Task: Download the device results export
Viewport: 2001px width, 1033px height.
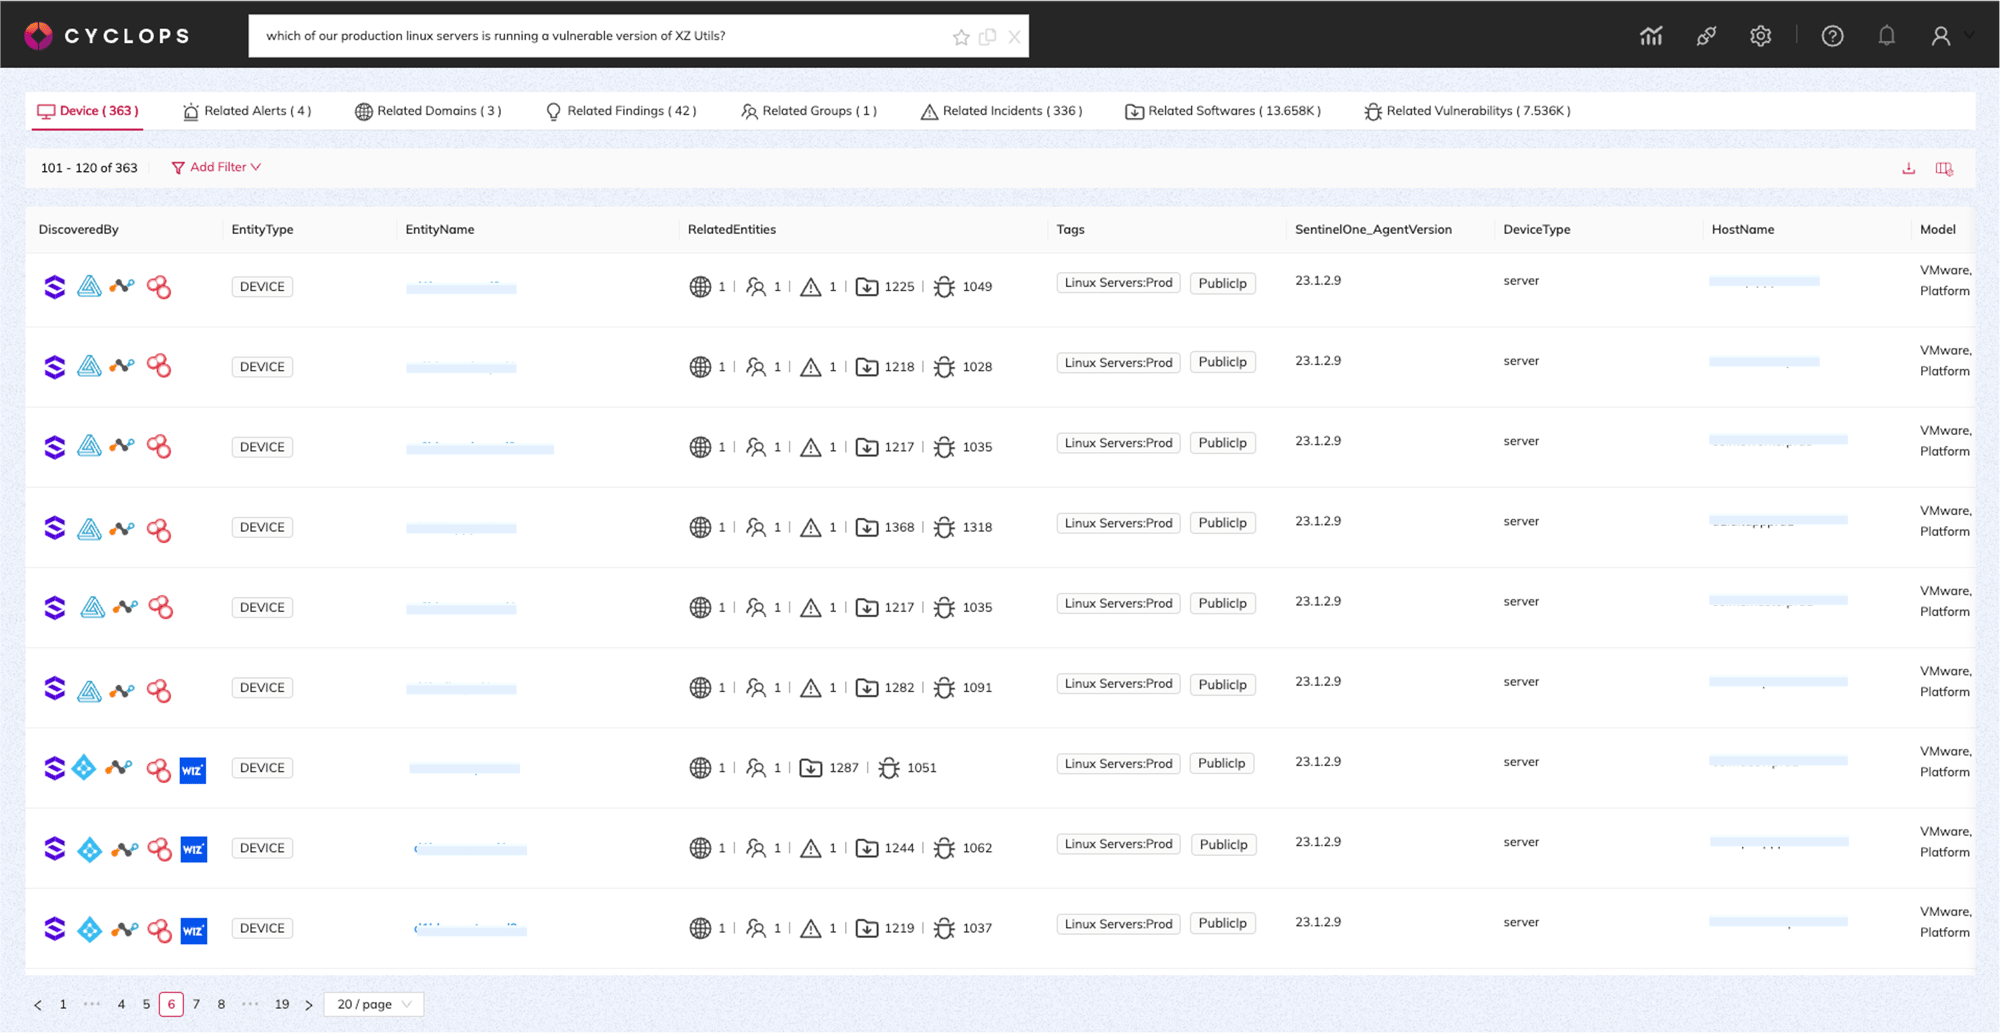Action: pyautogui.click(x=1907, y=168)
